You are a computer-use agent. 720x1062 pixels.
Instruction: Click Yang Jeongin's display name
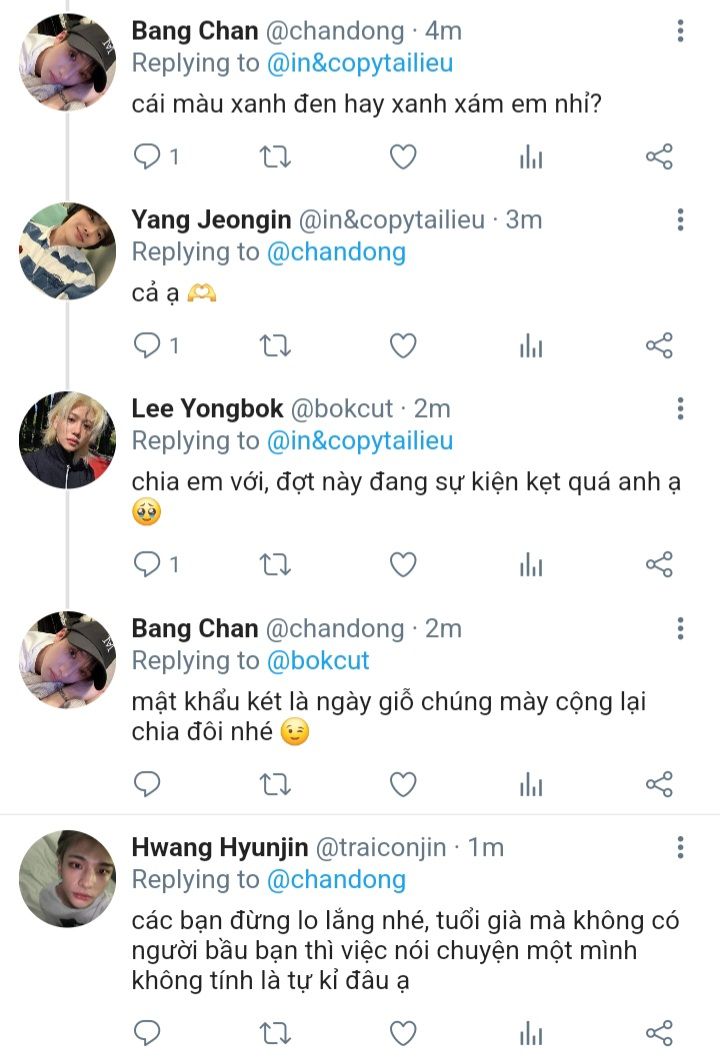211,219
